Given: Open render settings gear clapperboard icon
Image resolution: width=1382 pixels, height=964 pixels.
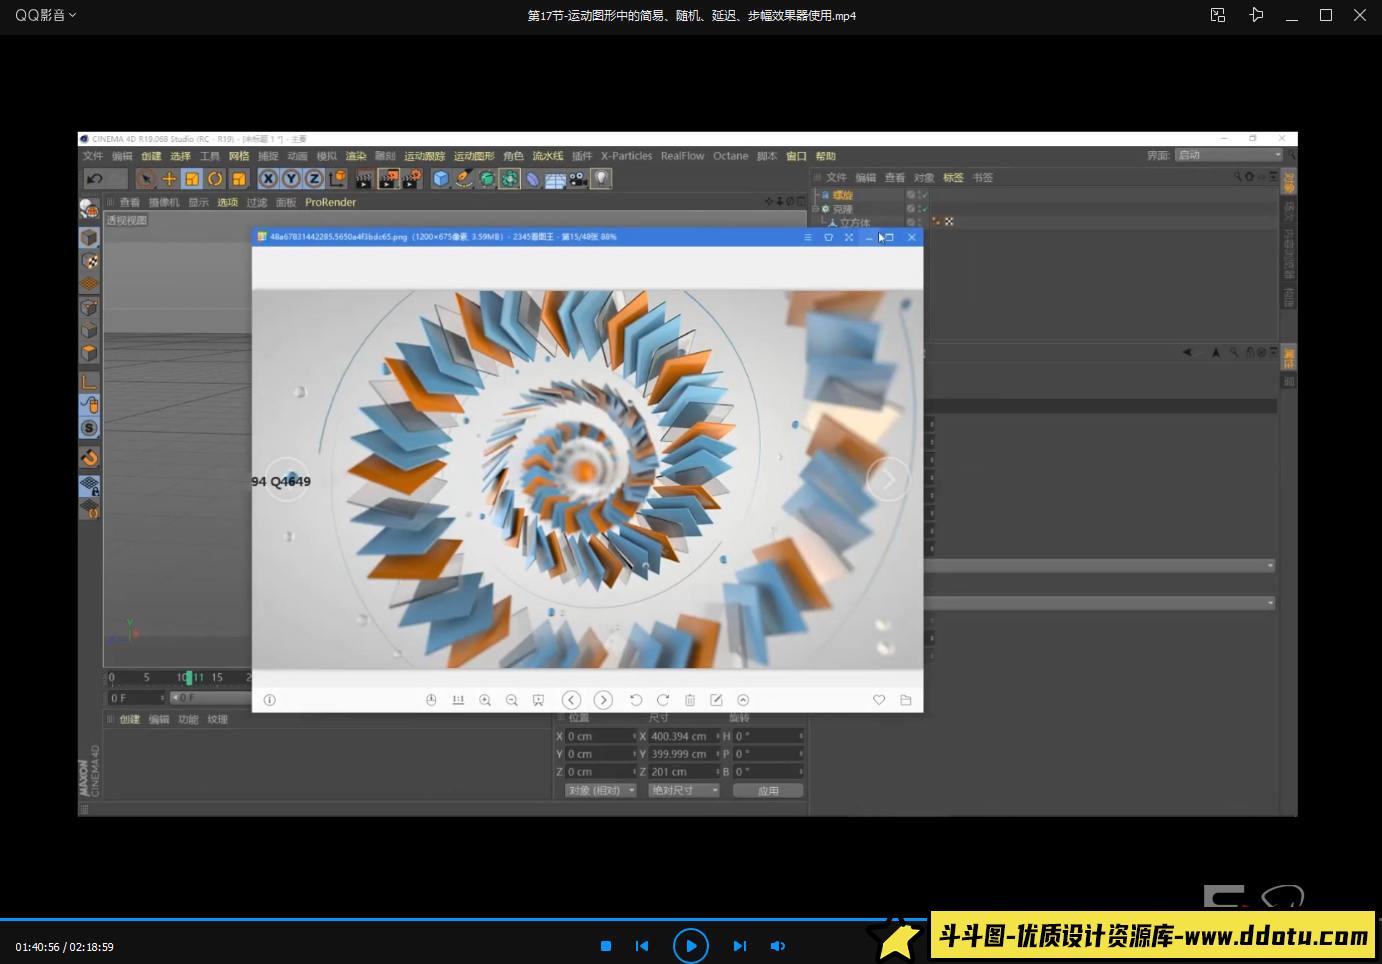Looking at the screenshot, I should (412, 179).
